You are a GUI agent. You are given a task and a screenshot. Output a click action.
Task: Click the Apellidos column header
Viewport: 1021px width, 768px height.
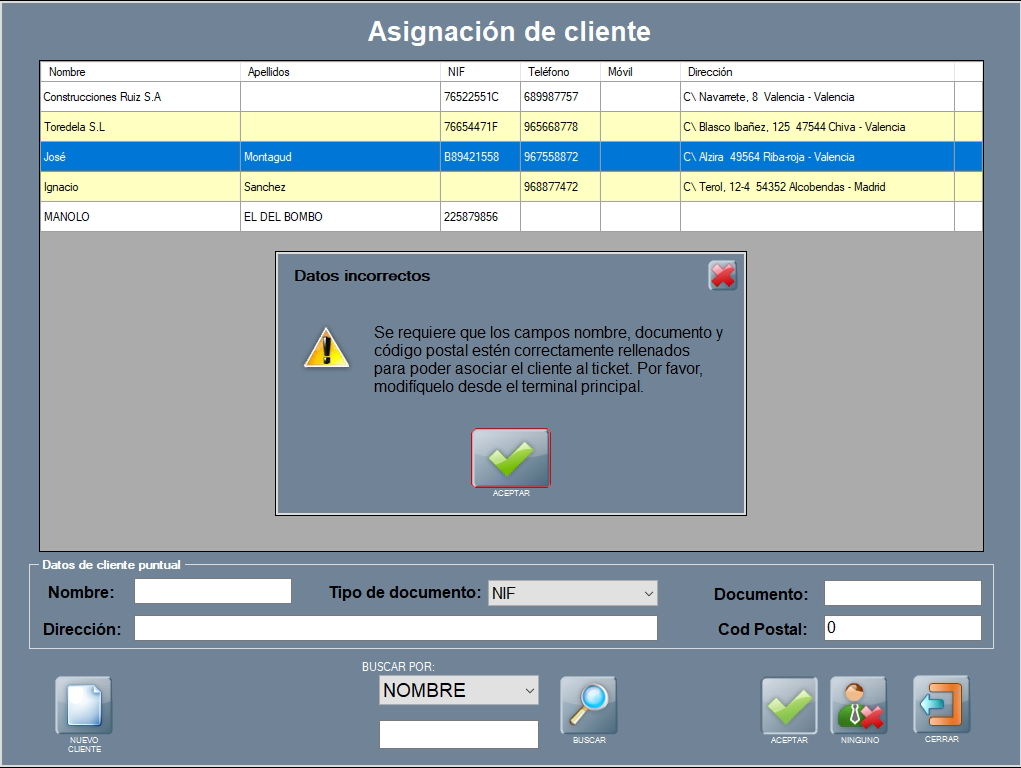(x=340, y=72)
